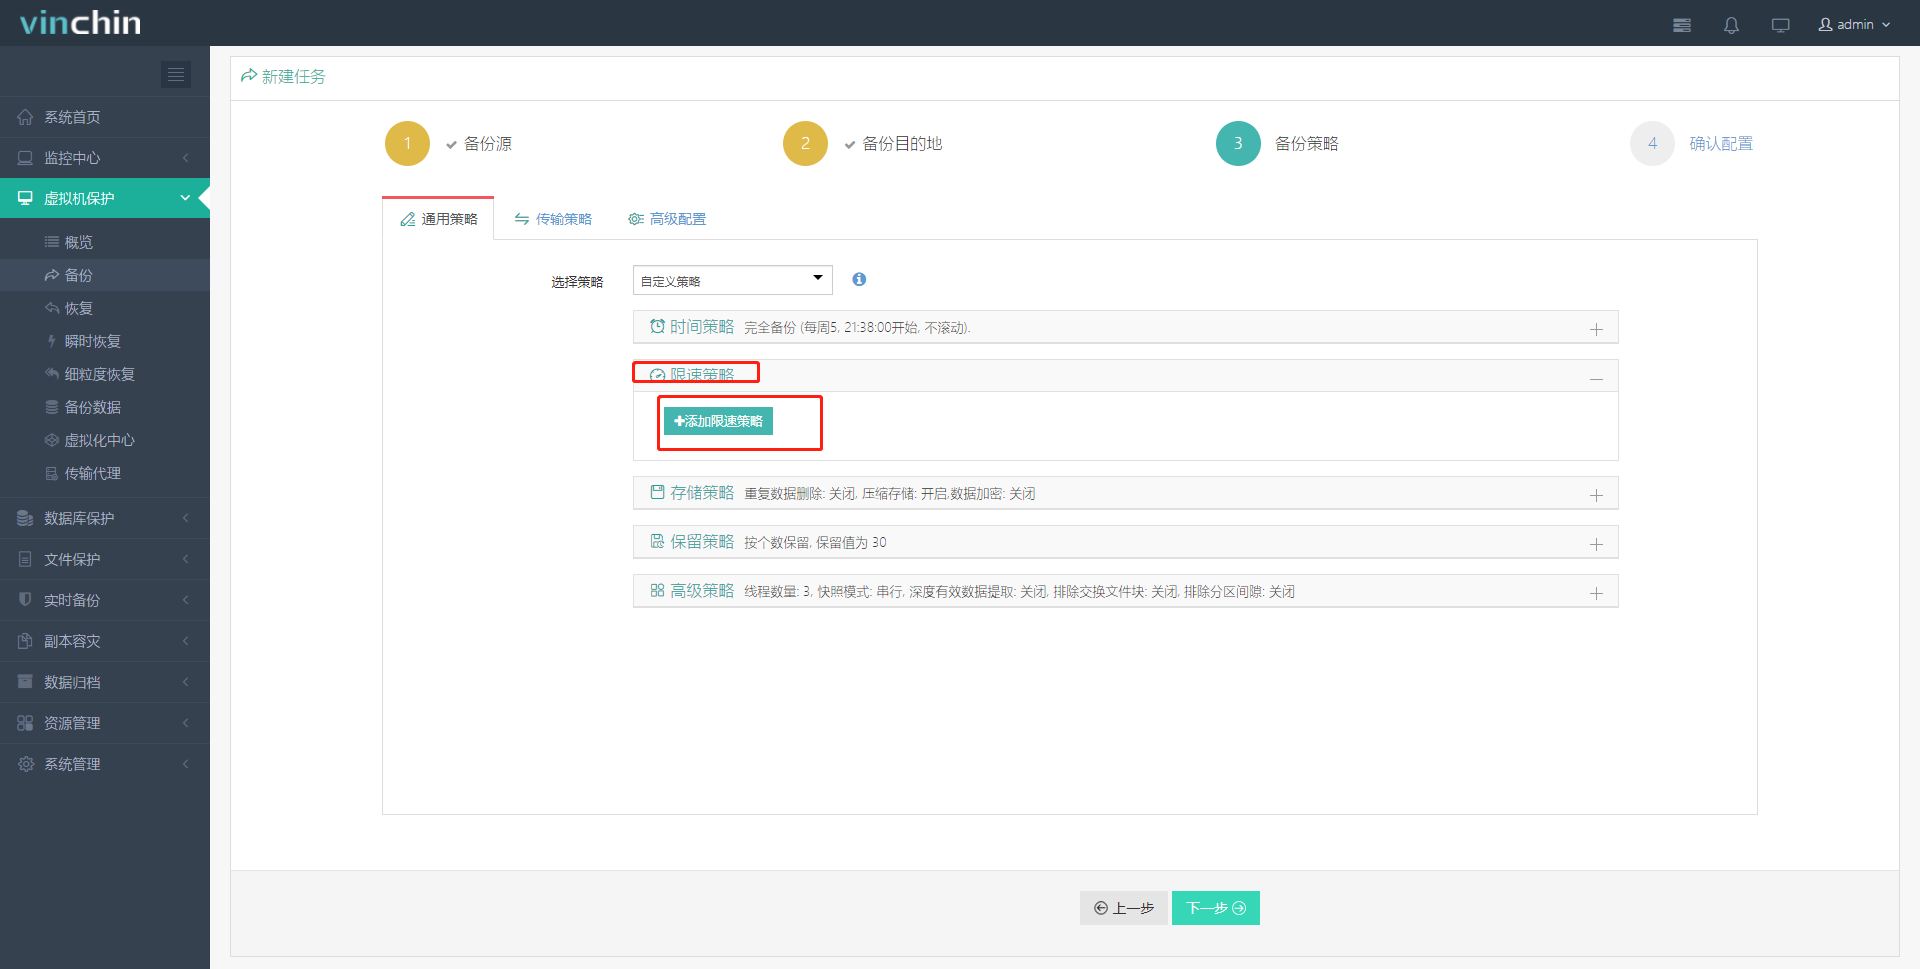Screen dimensions: 1920x969
Task: Switch to 通用策略 tab
Action: click(x=439, y=219)
